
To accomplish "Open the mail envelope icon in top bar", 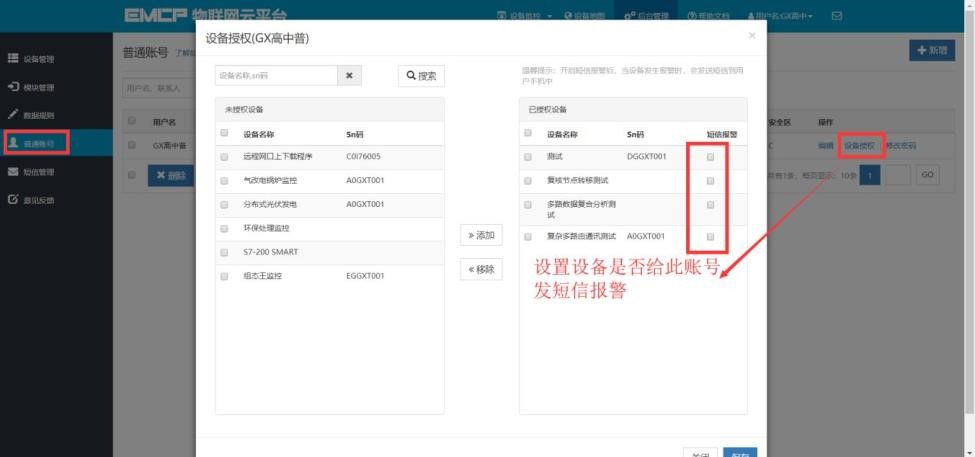I will coord(836,16).
